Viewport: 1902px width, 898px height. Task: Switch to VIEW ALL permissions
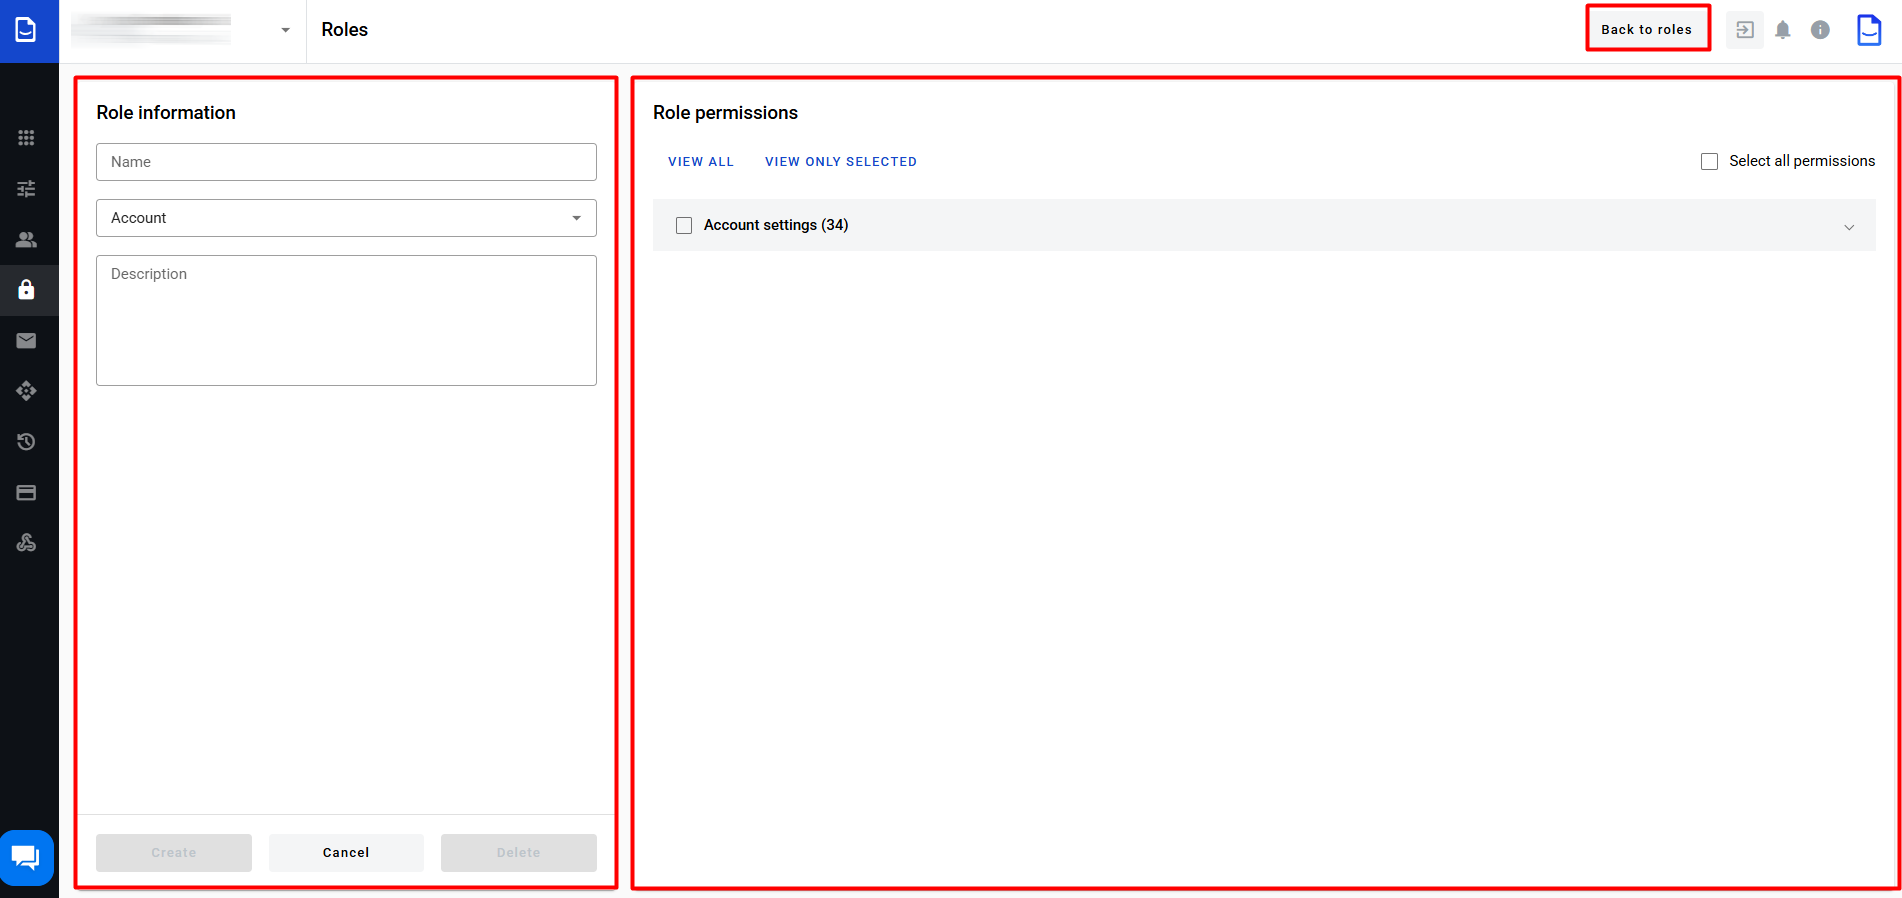(x=700, y=162)
